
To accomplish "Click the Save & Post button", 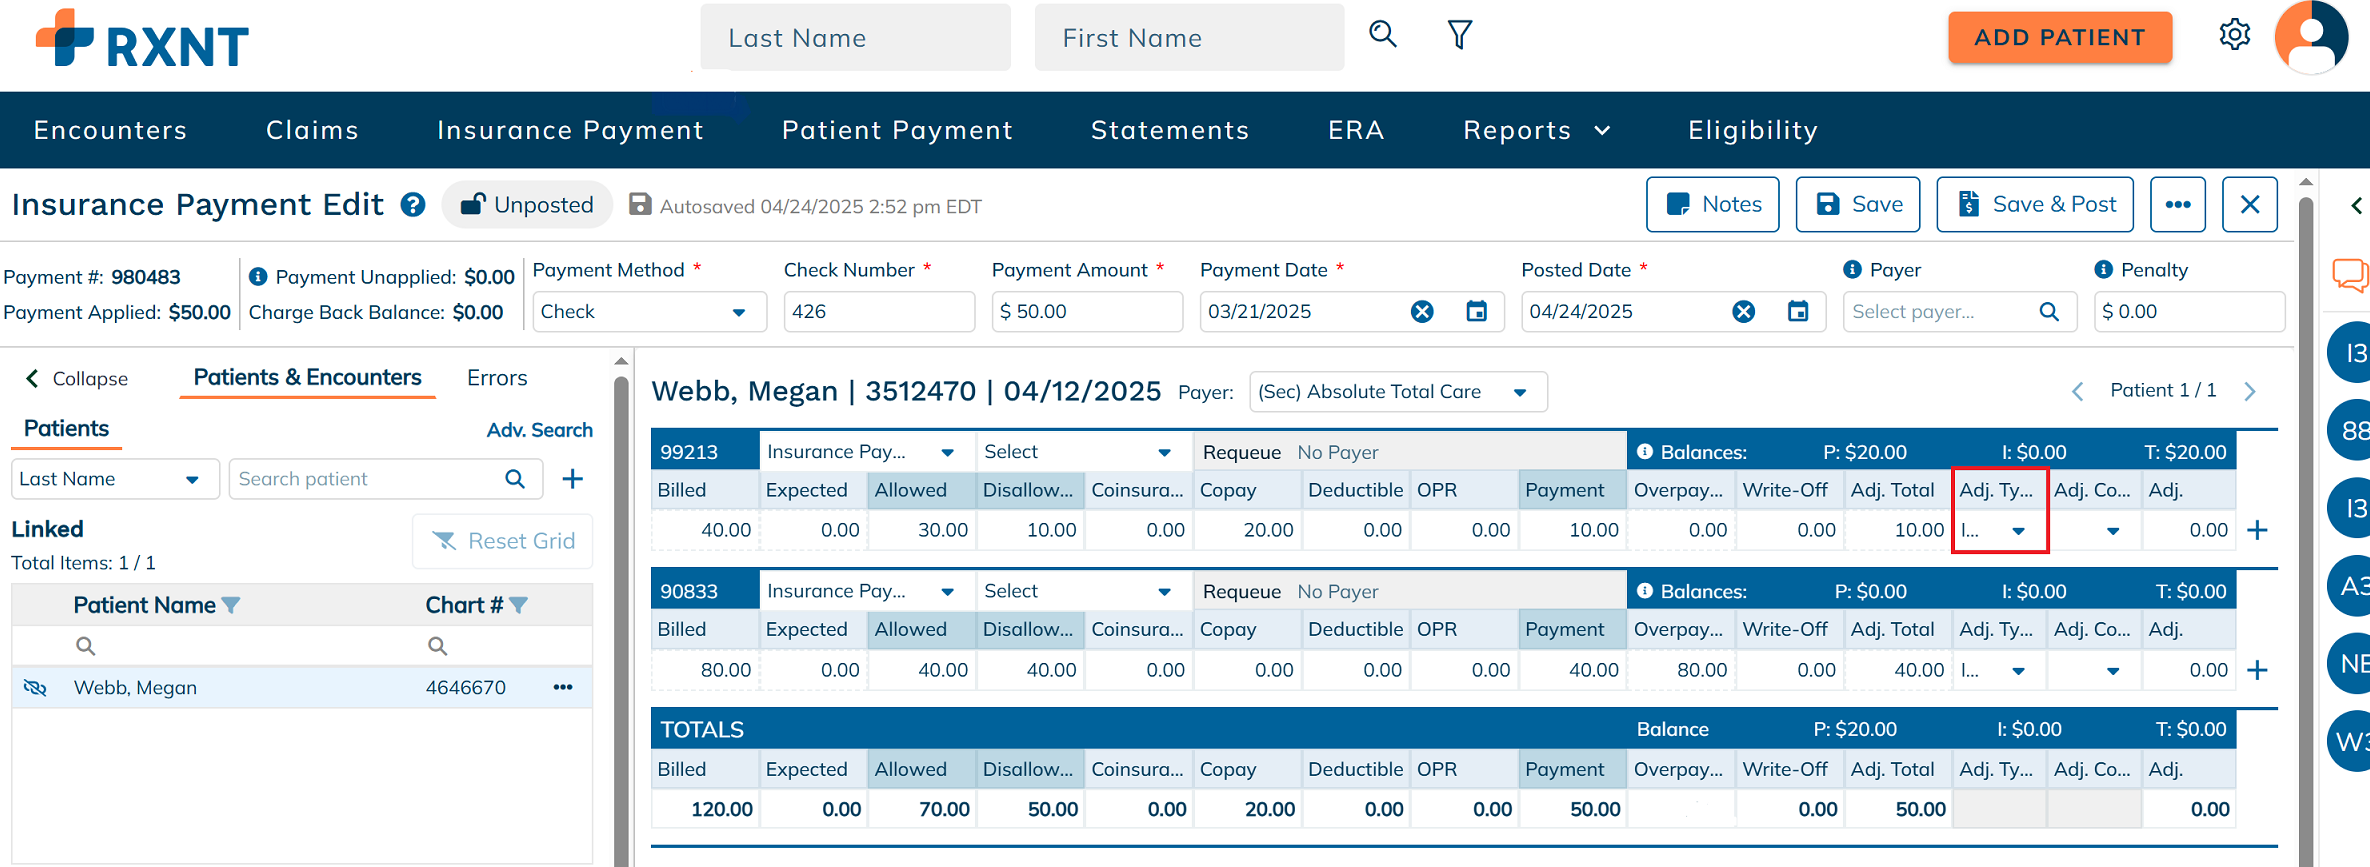I will click(x=2034, y=205).
